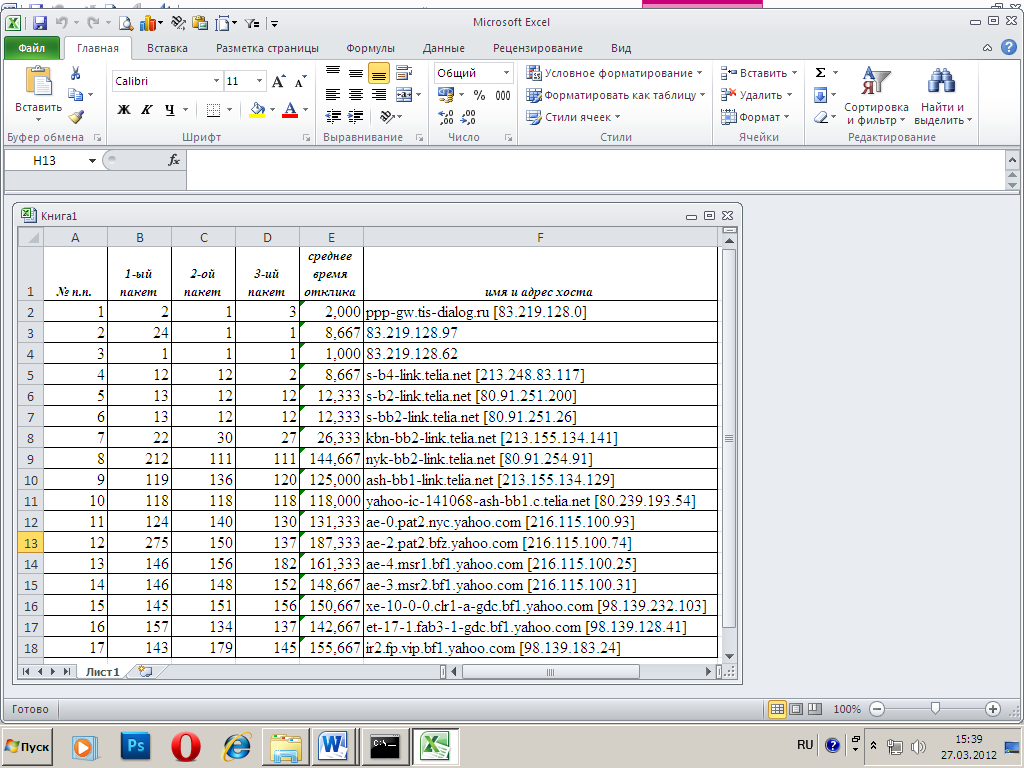1024x768 pixels.
Task: Align text to middle of cell
Action: [x=356, y=73]
